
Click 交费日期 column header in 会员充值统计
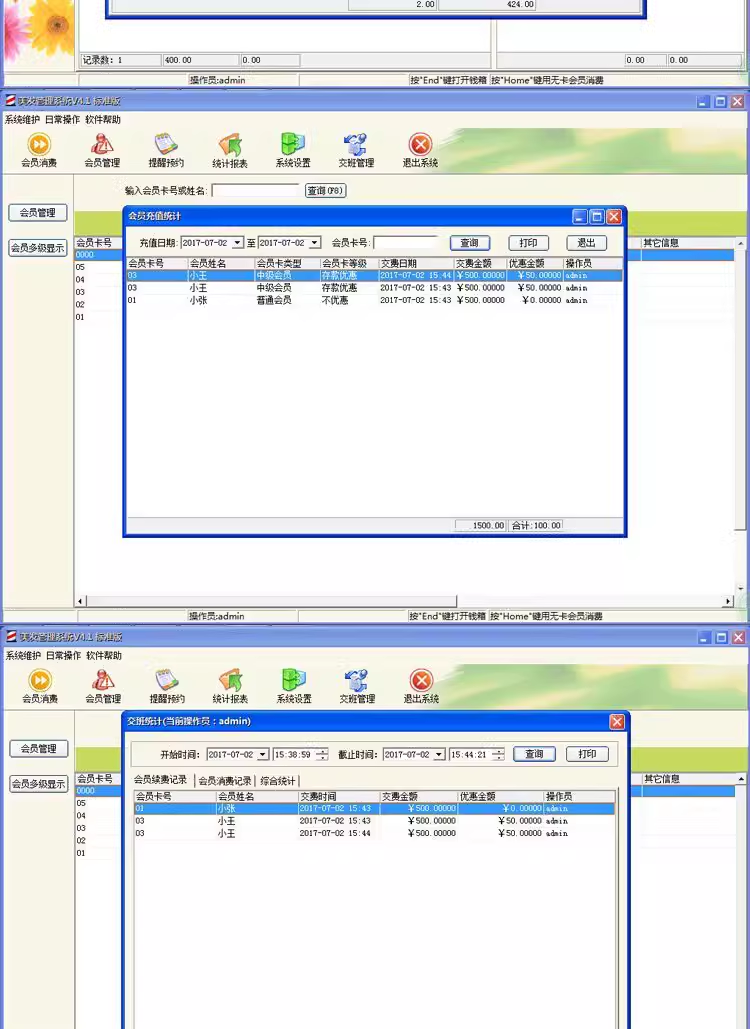[416, 263]
